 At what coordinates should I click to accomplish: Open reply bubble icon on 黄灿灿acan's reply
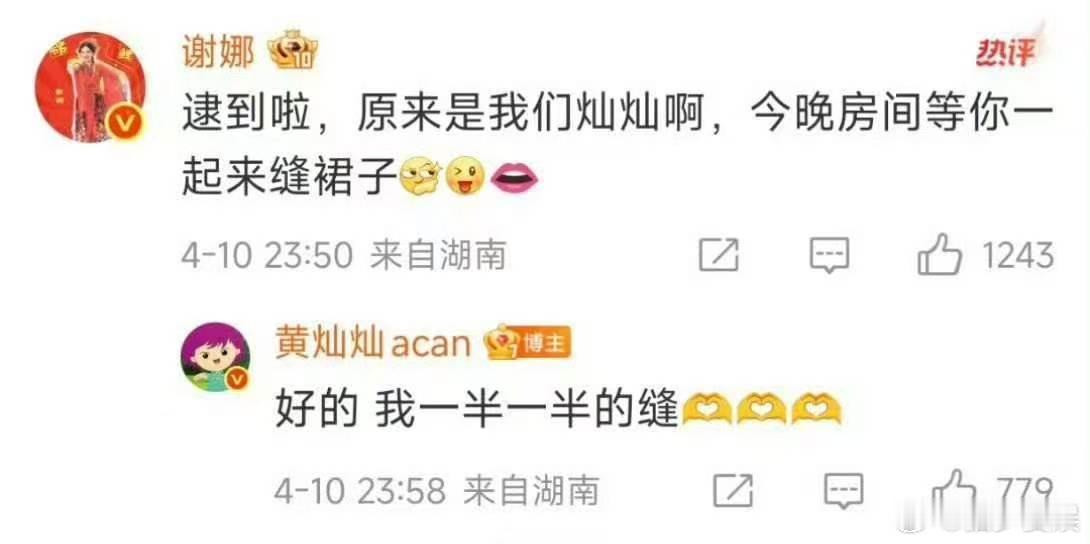coord(843,491)
